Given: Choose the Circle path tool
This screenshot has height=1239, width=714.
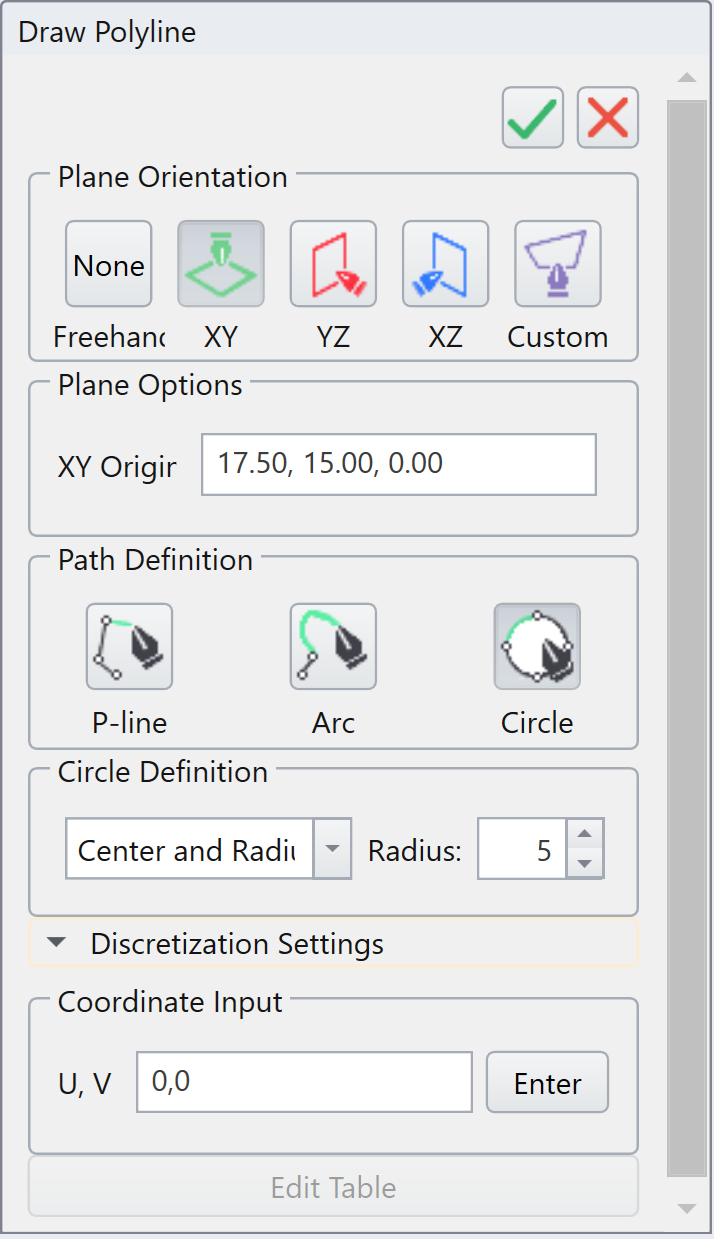Looking at the screenshot, I should coord(537,647).
